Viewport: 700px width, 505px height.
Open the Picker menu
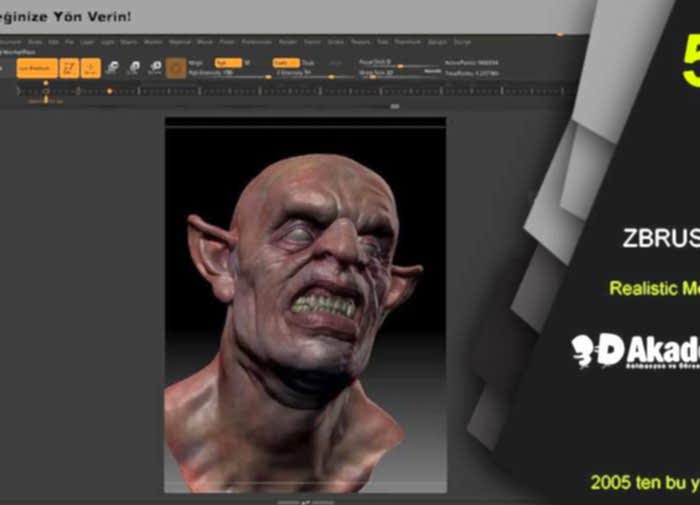227,42
